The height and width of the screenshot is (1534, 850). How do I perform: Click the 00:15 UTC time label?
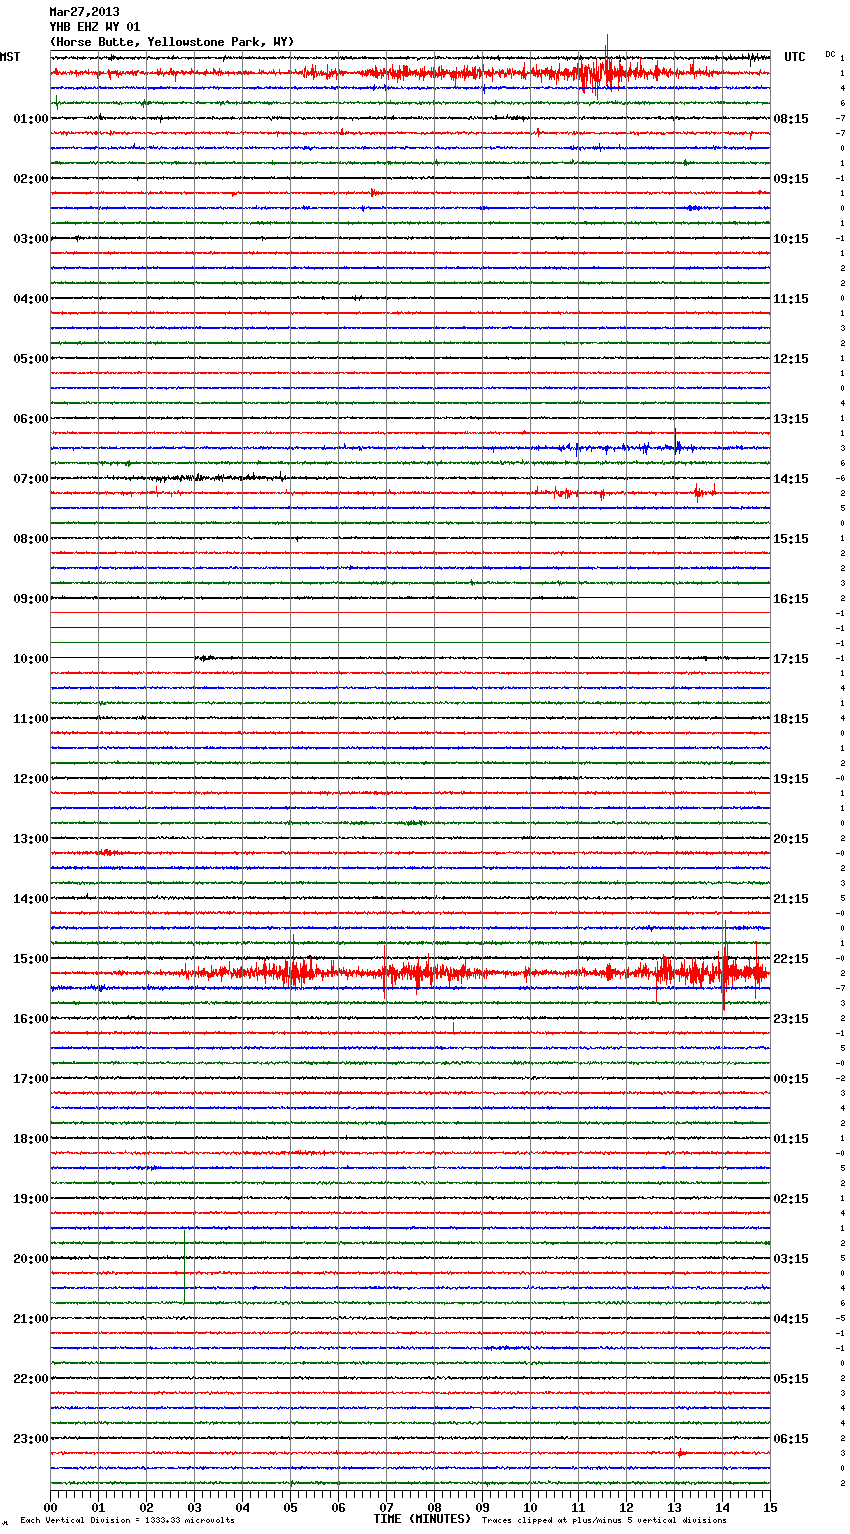point(791,1079)
